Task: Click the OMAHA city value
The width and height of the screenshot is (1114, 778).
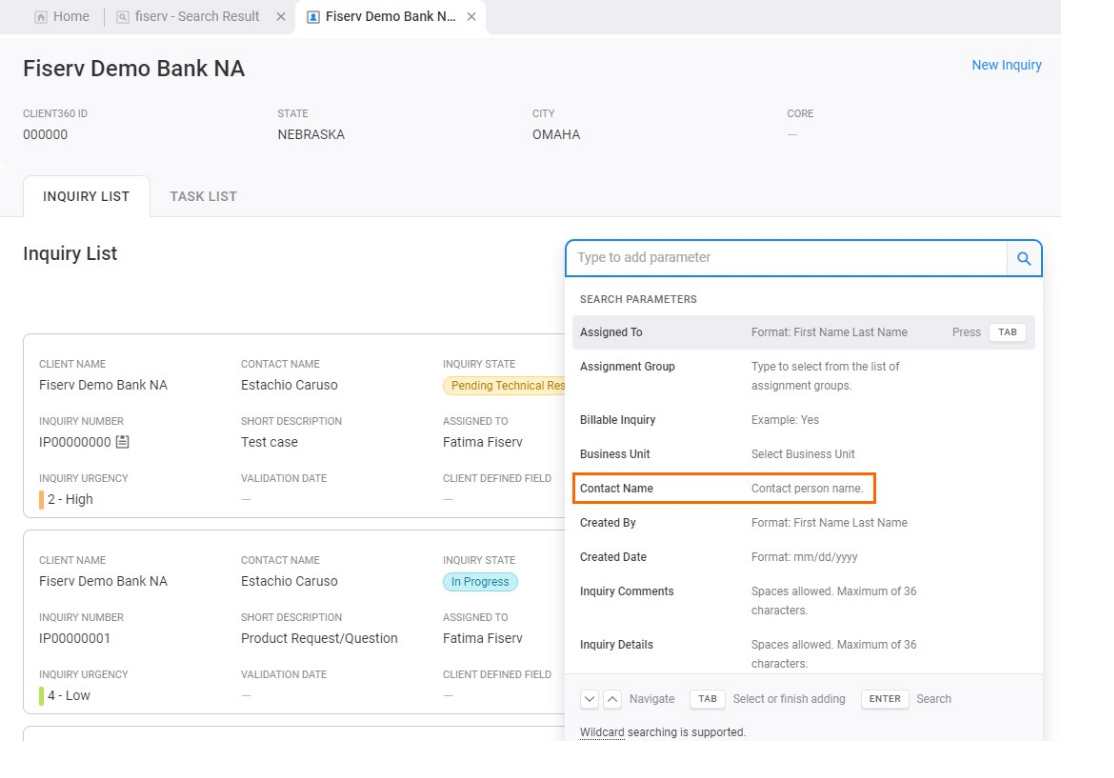Action: pyautogui.click(x=556, y=134)
